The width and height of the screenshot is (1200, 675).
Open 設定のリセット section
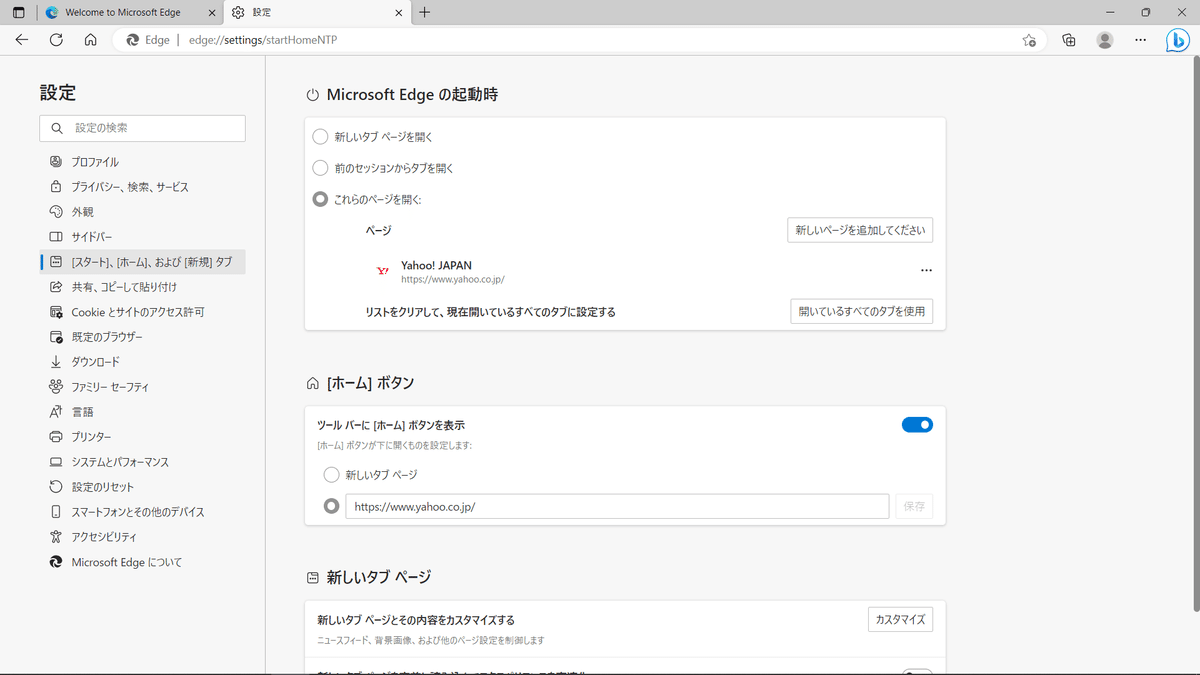[142, 487]
